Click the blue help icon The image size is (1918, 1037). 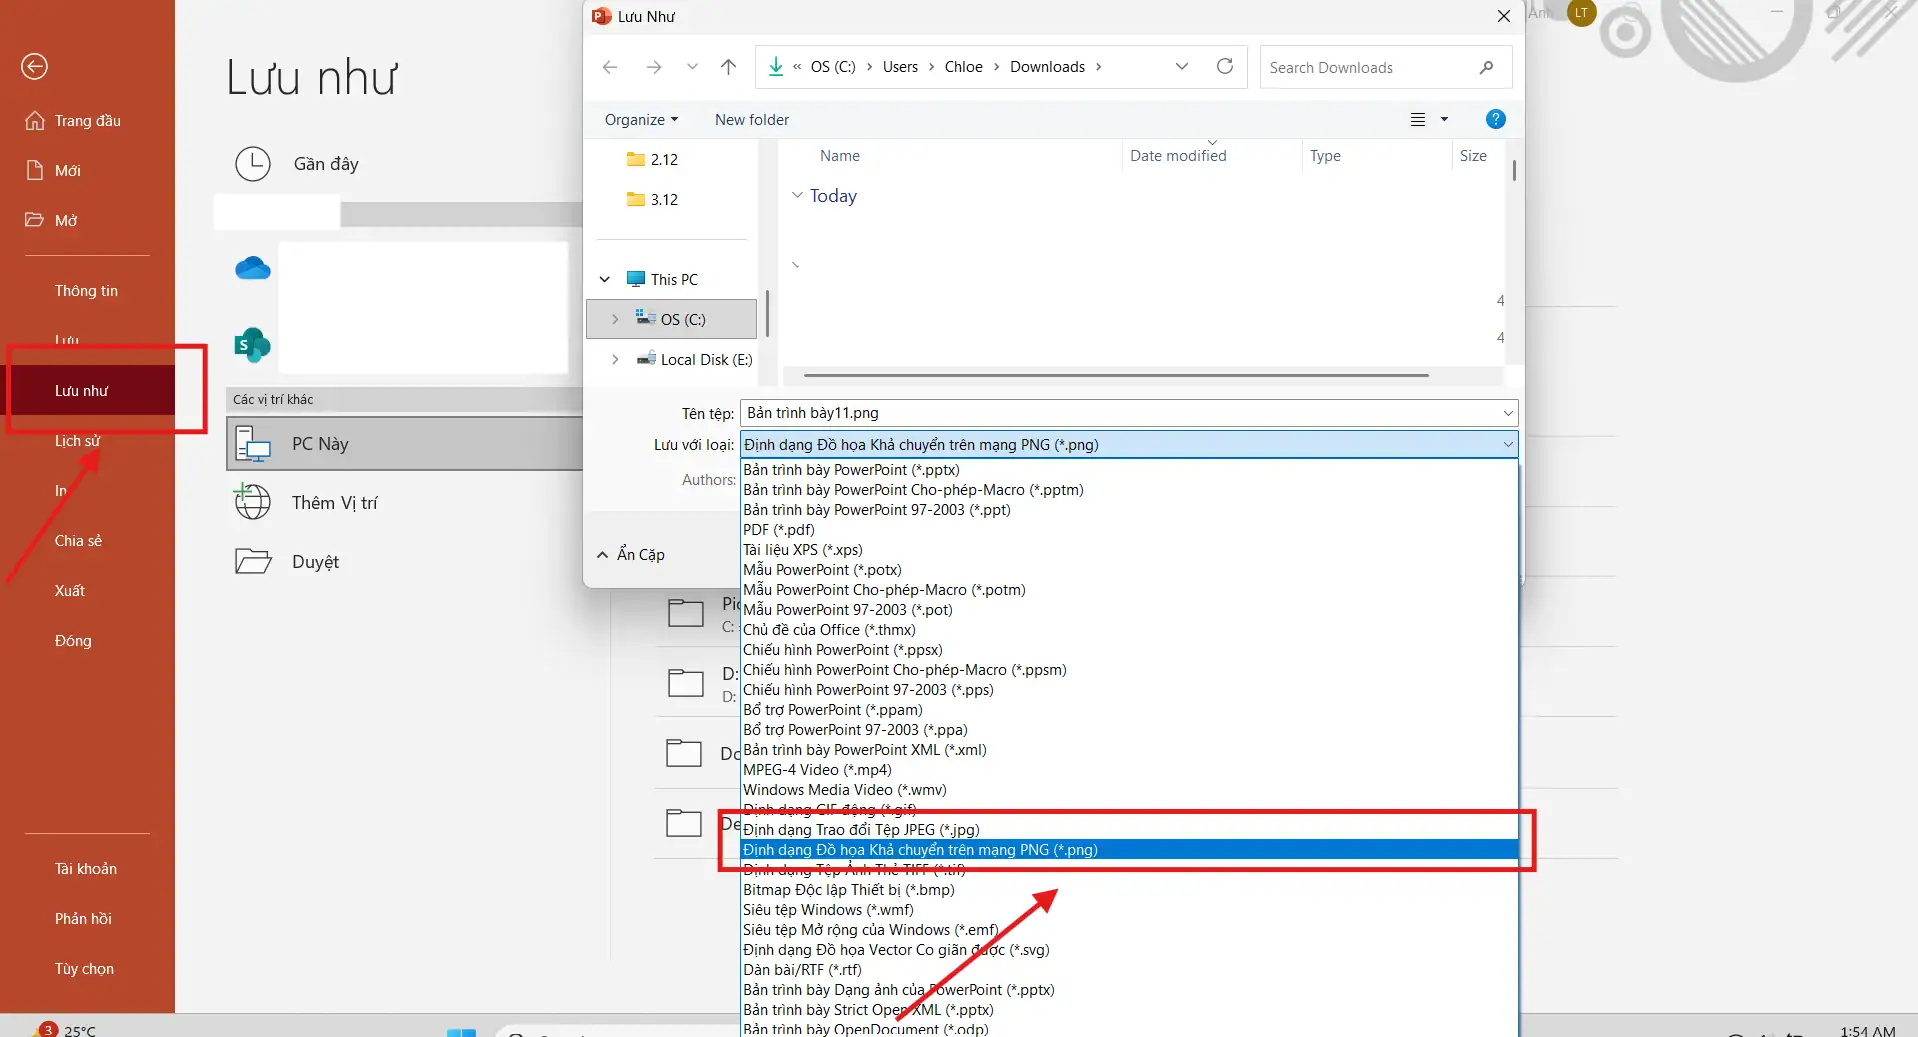1496,119
